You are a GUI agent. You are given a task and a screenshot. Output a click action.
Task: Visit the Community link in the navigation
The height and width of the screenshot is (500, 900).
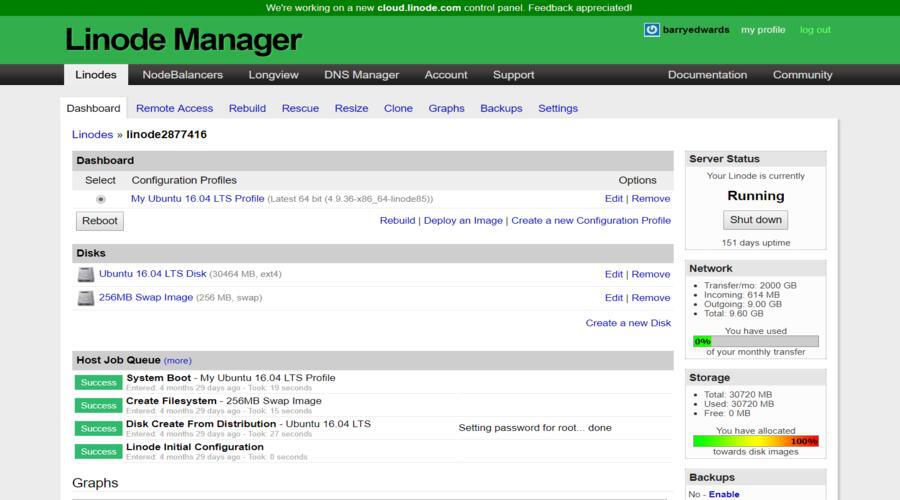[x=802, y=75]
